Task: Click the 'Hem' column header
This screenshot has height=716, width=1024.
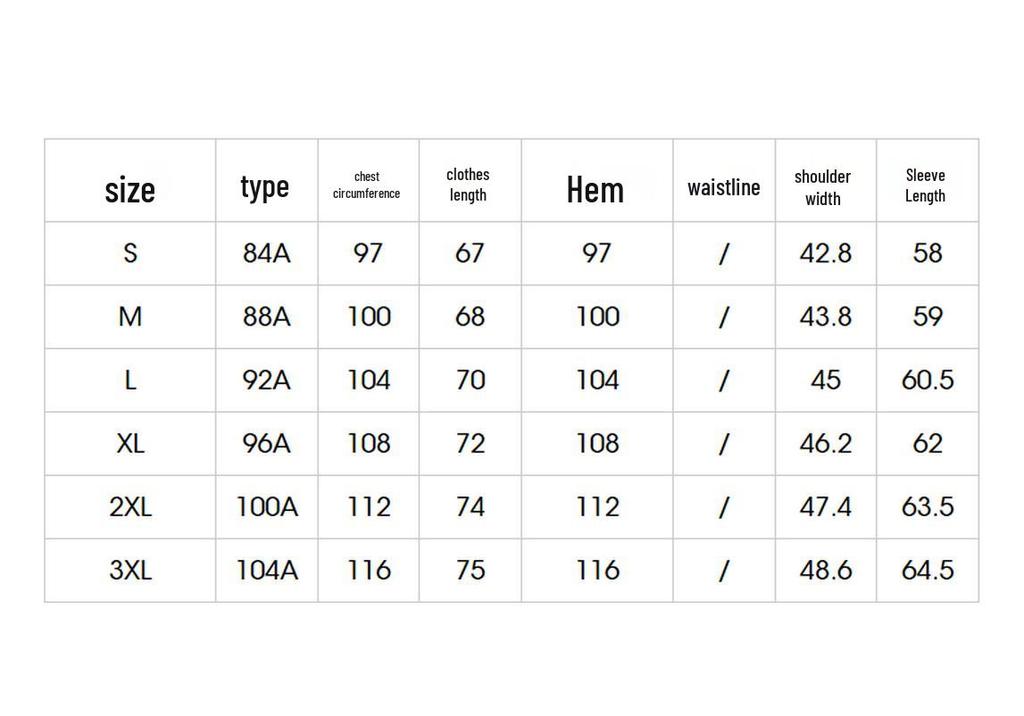Action: [595, 190]
